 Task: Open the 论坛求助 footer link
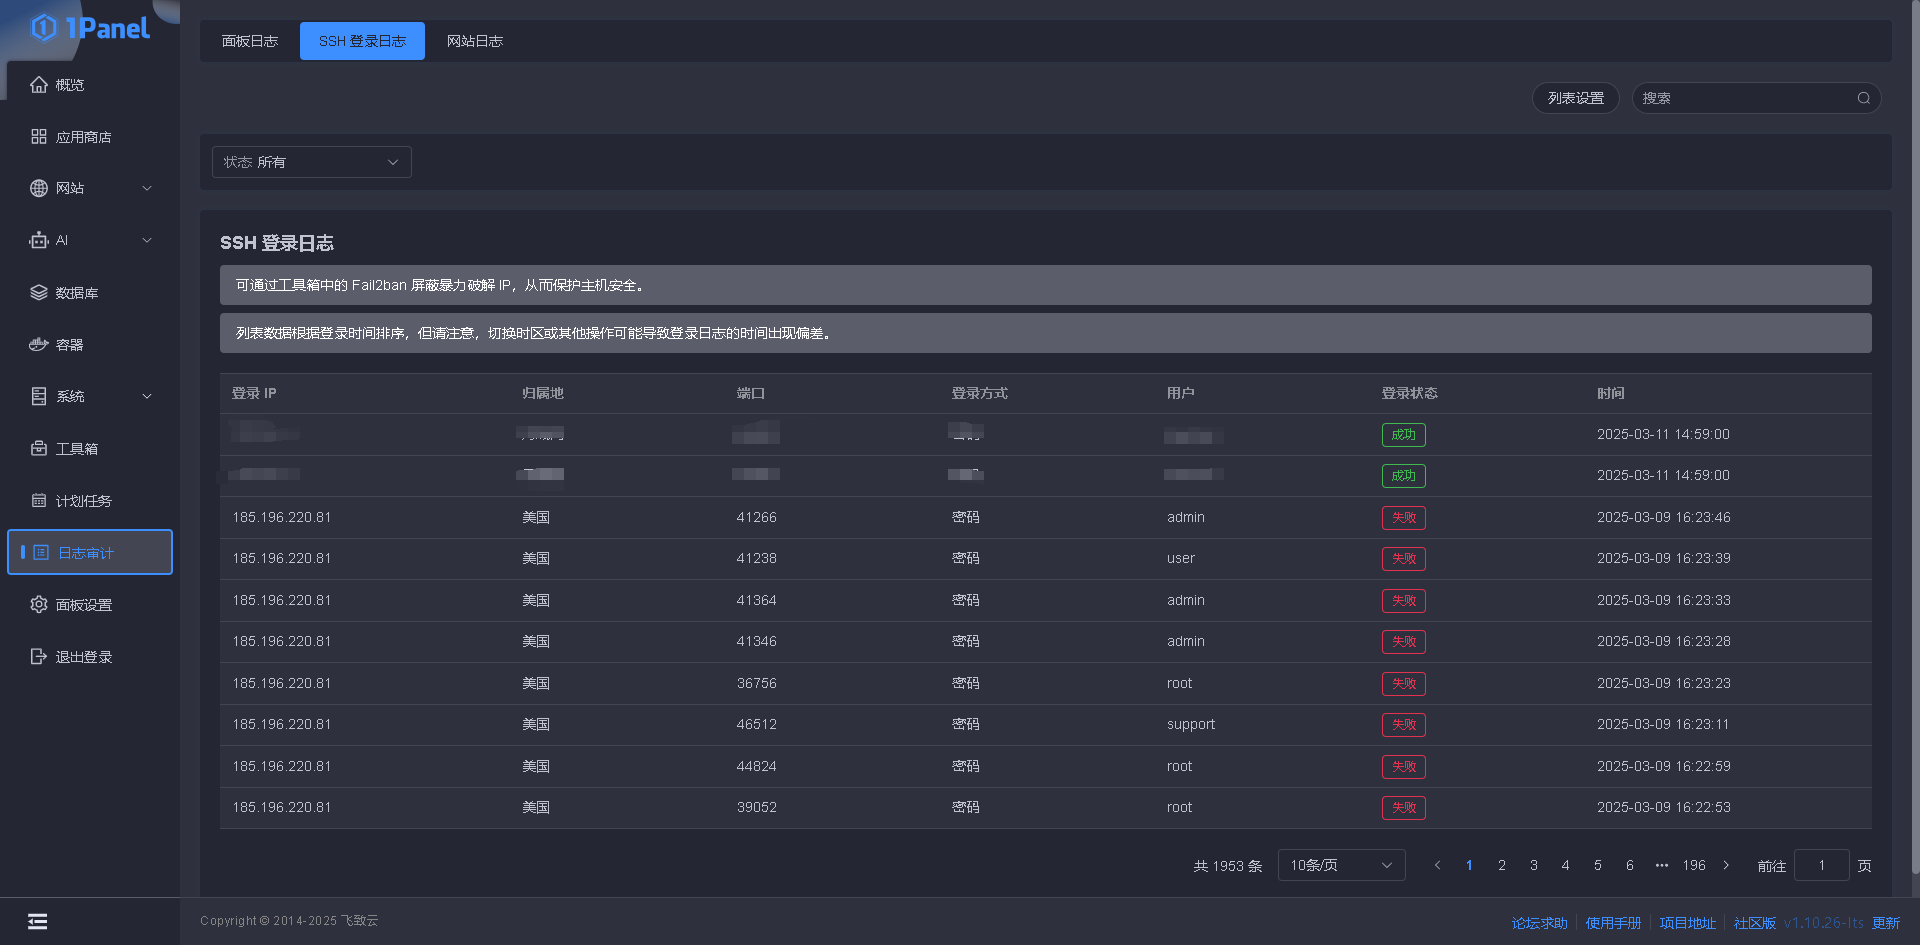pos(1539,923)
